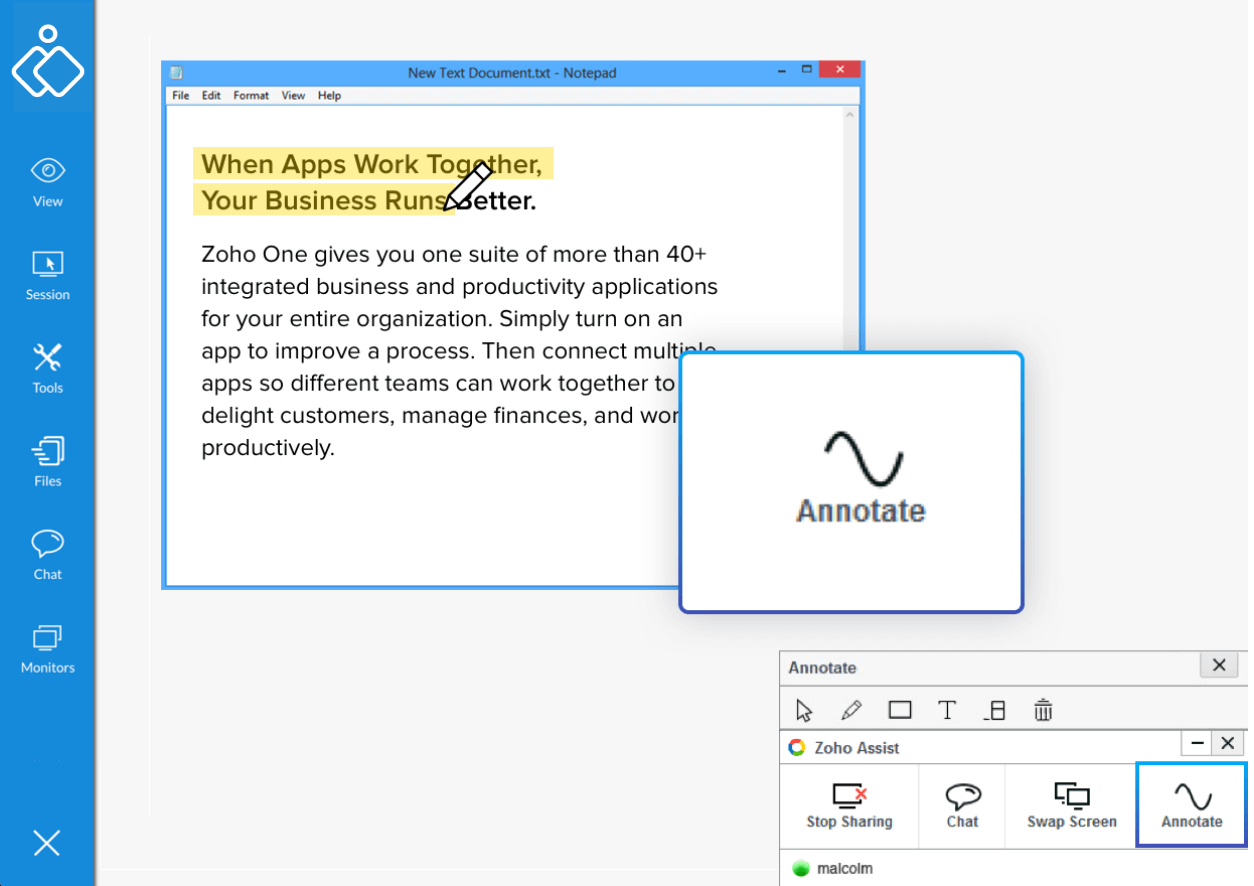This screenshot has width=1254, height=886.
Task: Select the text tool in Annotate toolbar
Action: pyautogui.click(x=947, y=710)
